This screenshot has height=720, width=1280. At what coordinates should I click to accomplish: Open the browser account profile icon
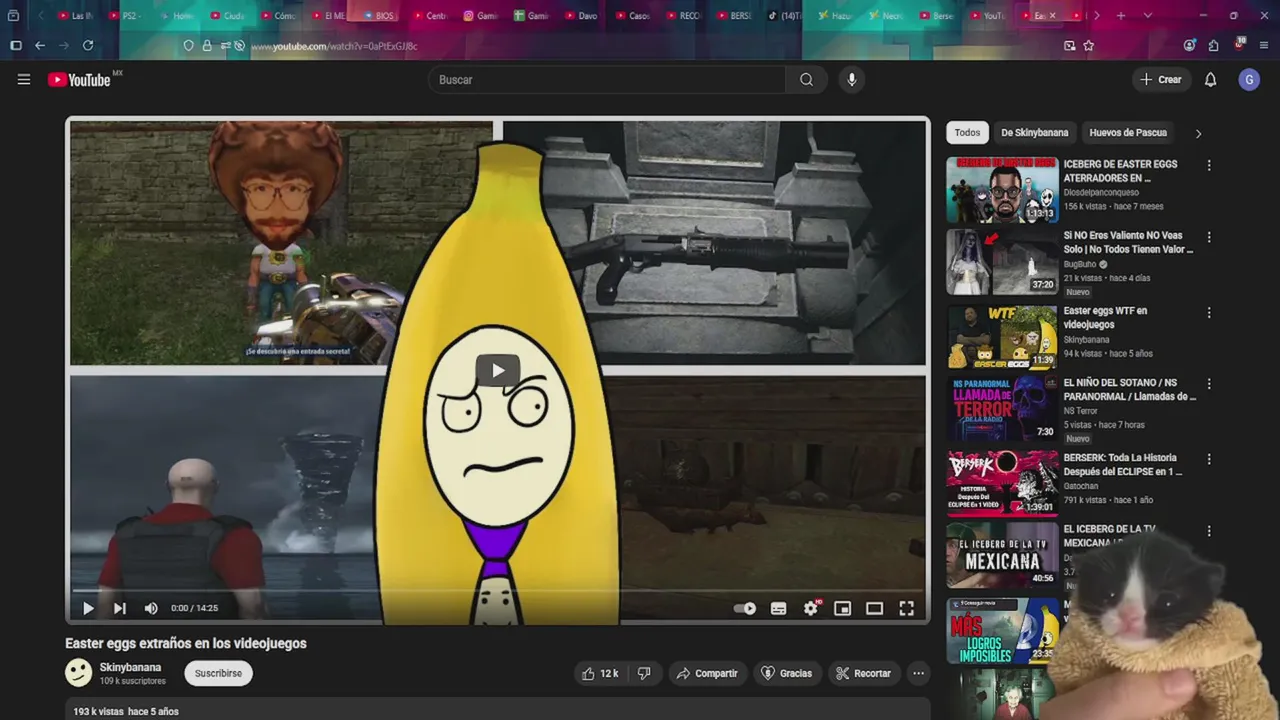point(1189,46)
